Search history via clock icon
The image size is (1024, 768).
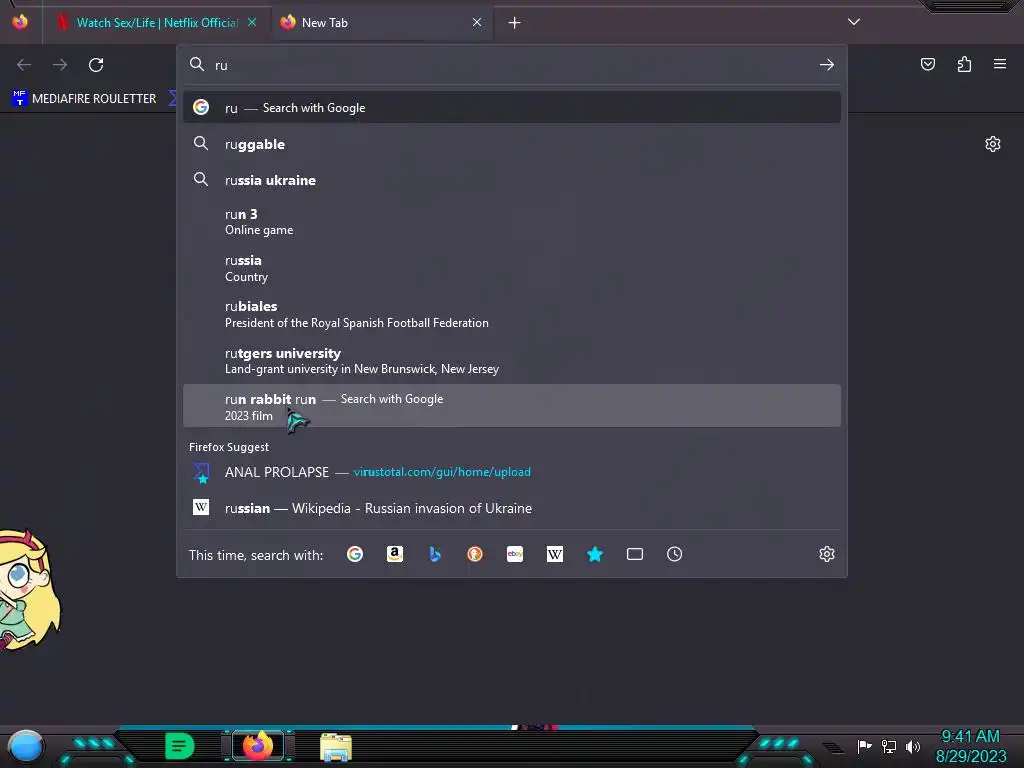coord(675,554)
